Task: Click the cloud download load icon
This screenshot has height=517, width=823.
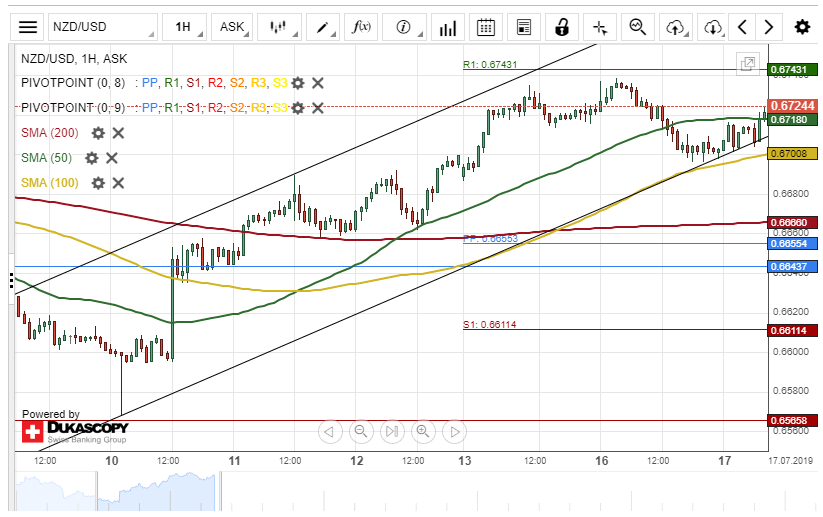Action: point(712,27)
